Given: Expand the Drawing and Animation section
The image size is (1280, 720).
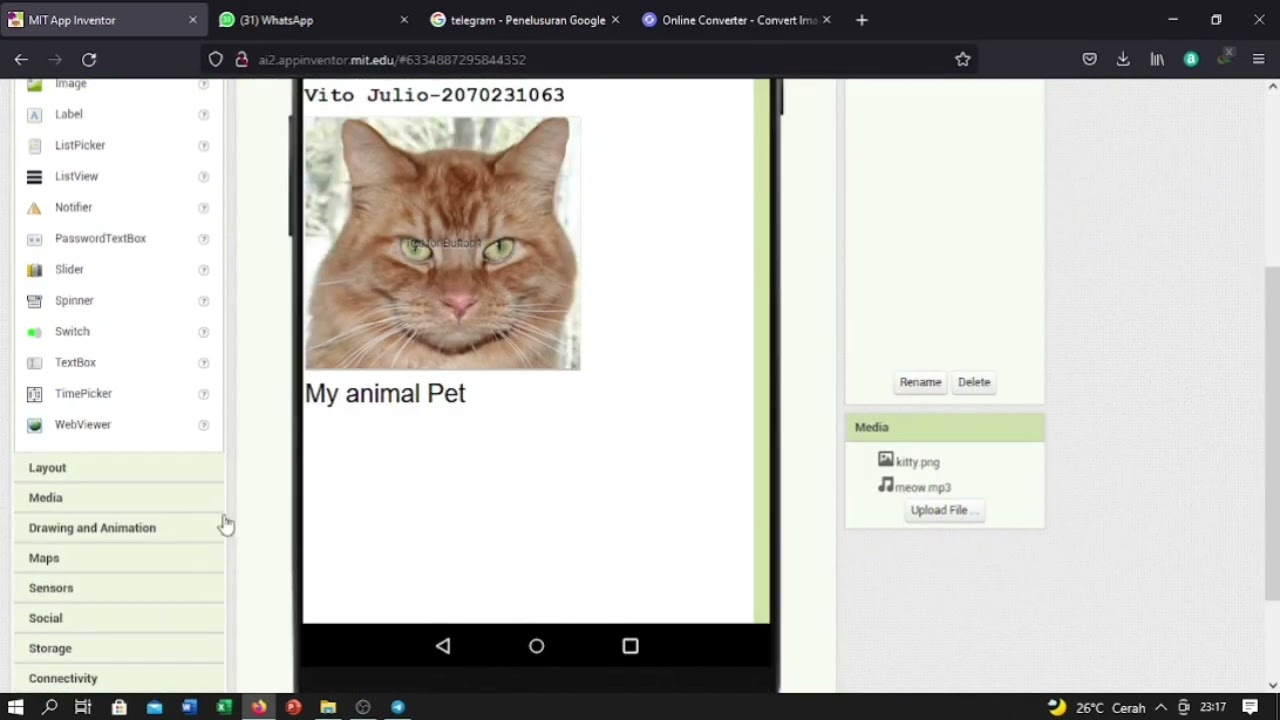Looking at the screenshot, I should 119,527.
